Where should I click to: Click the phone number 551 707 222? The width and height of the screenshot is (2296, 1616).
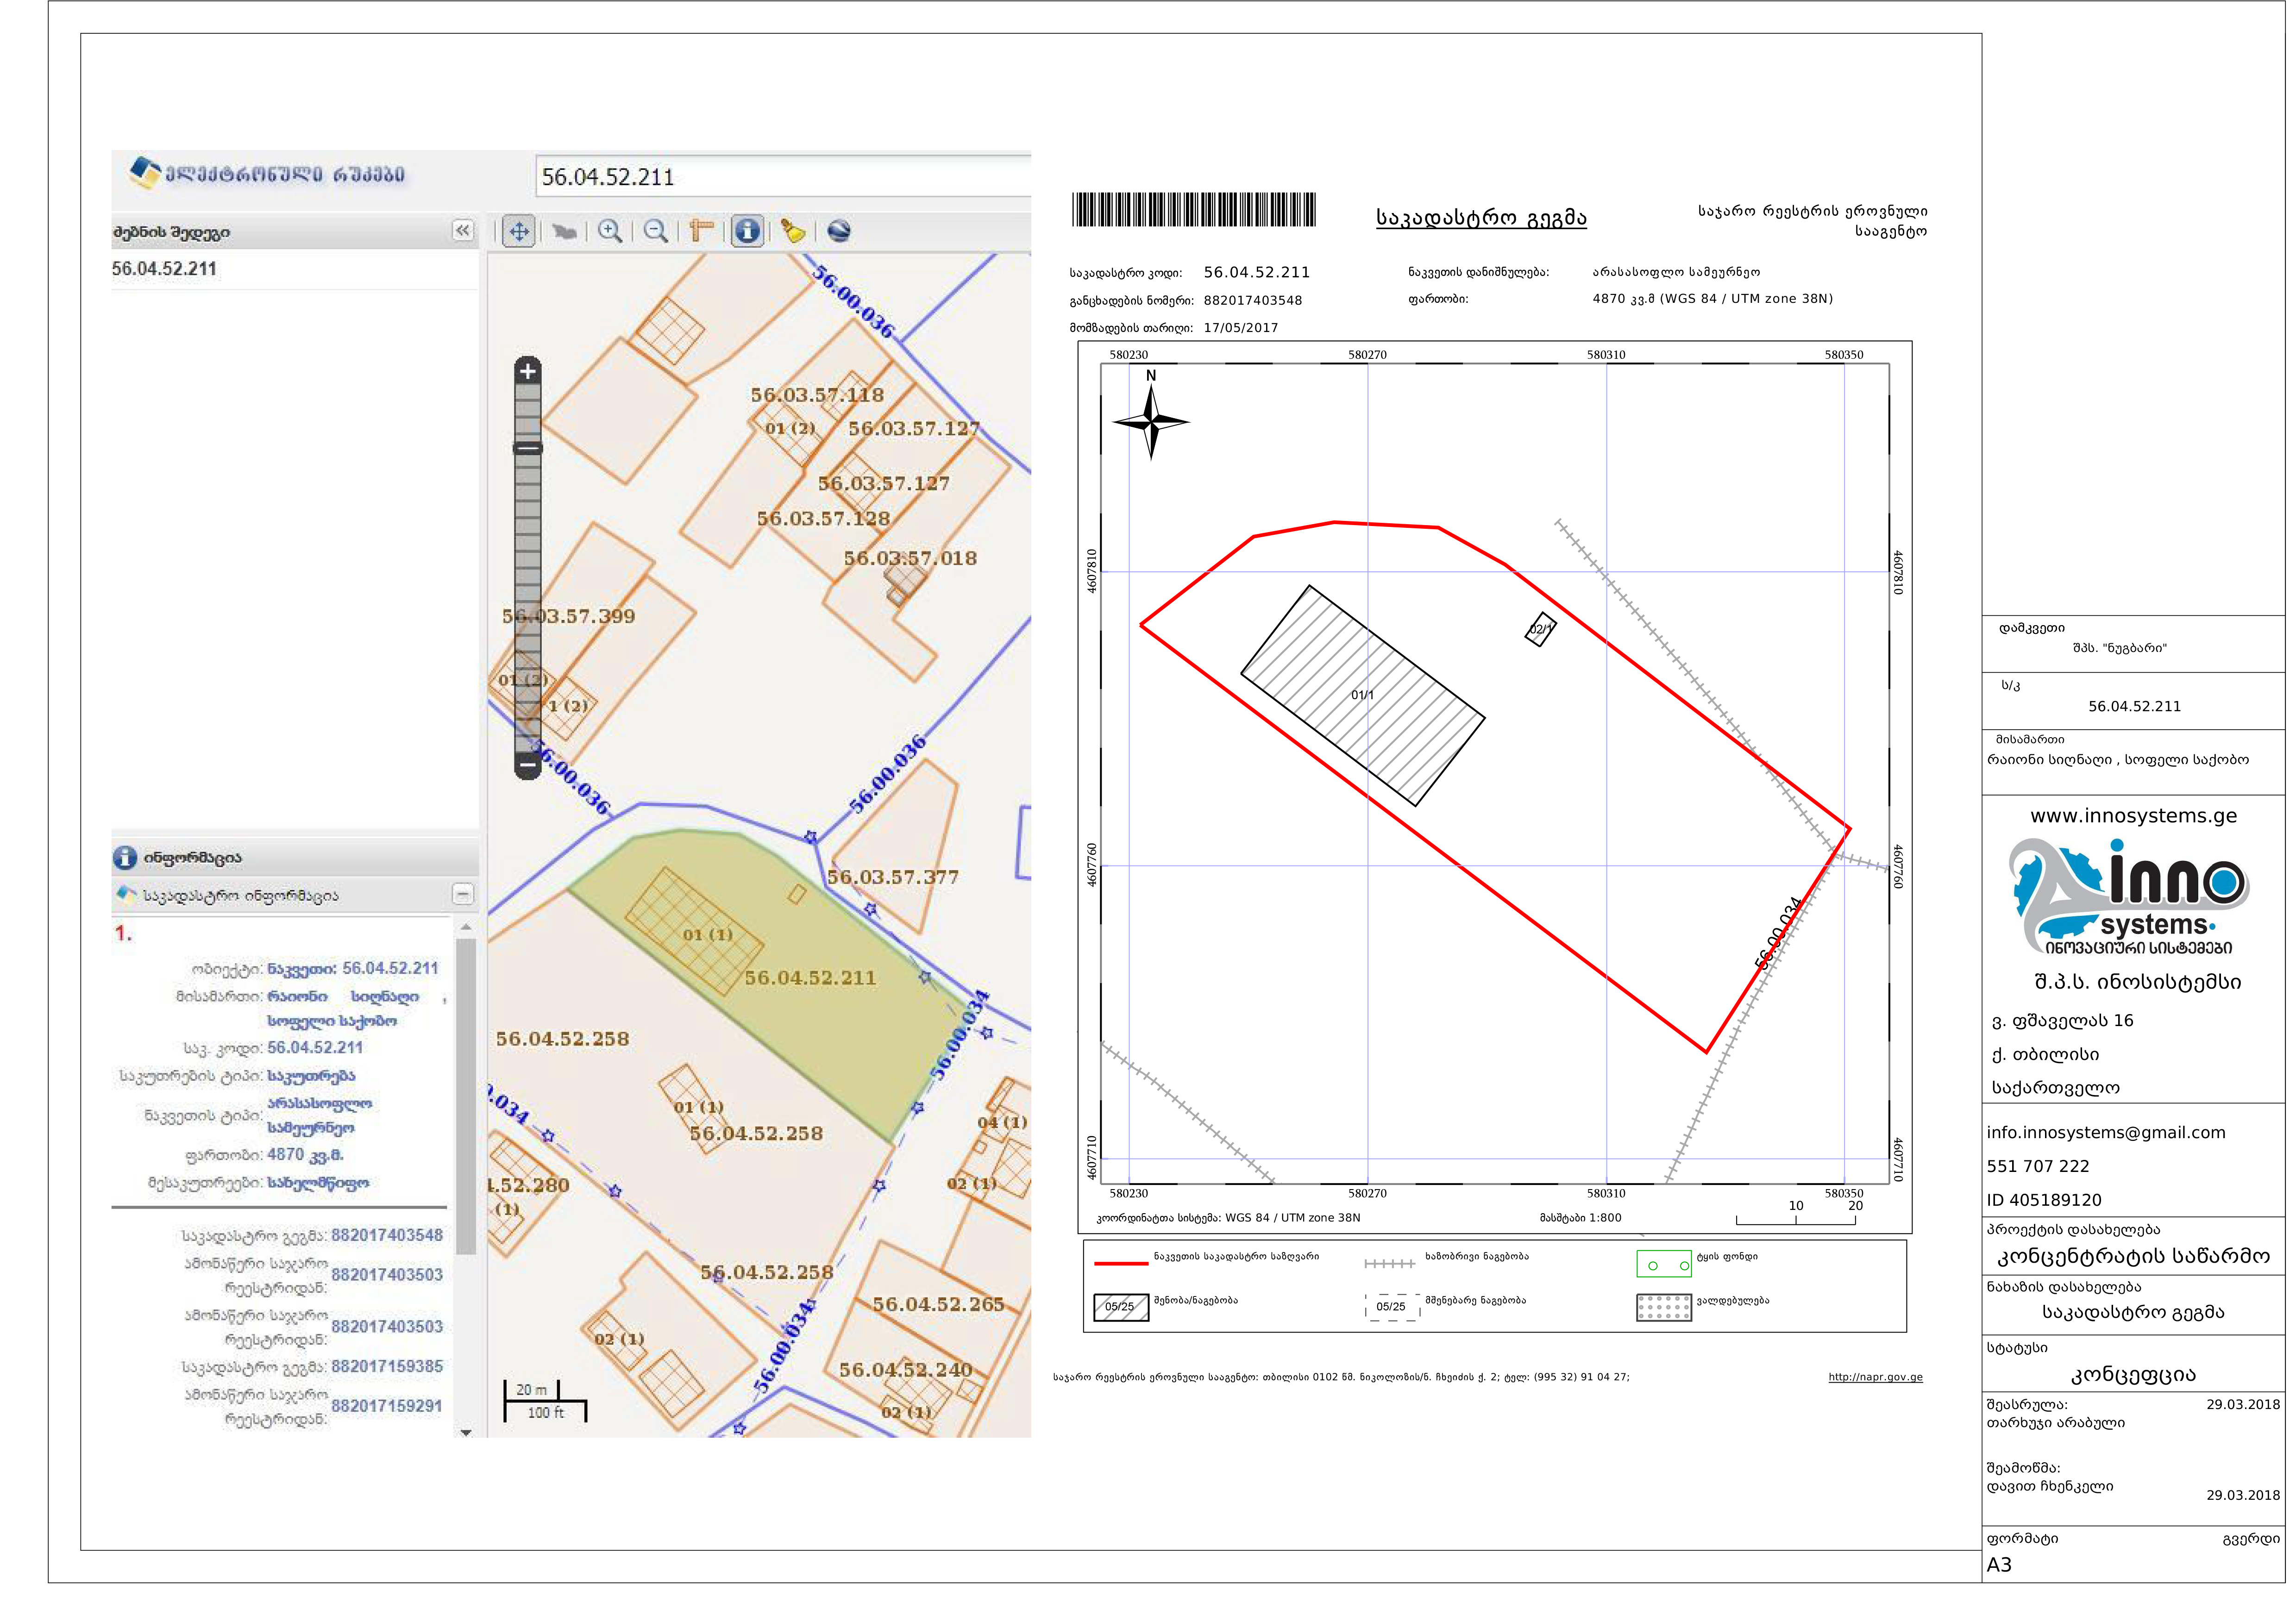coord(2038,1167)
